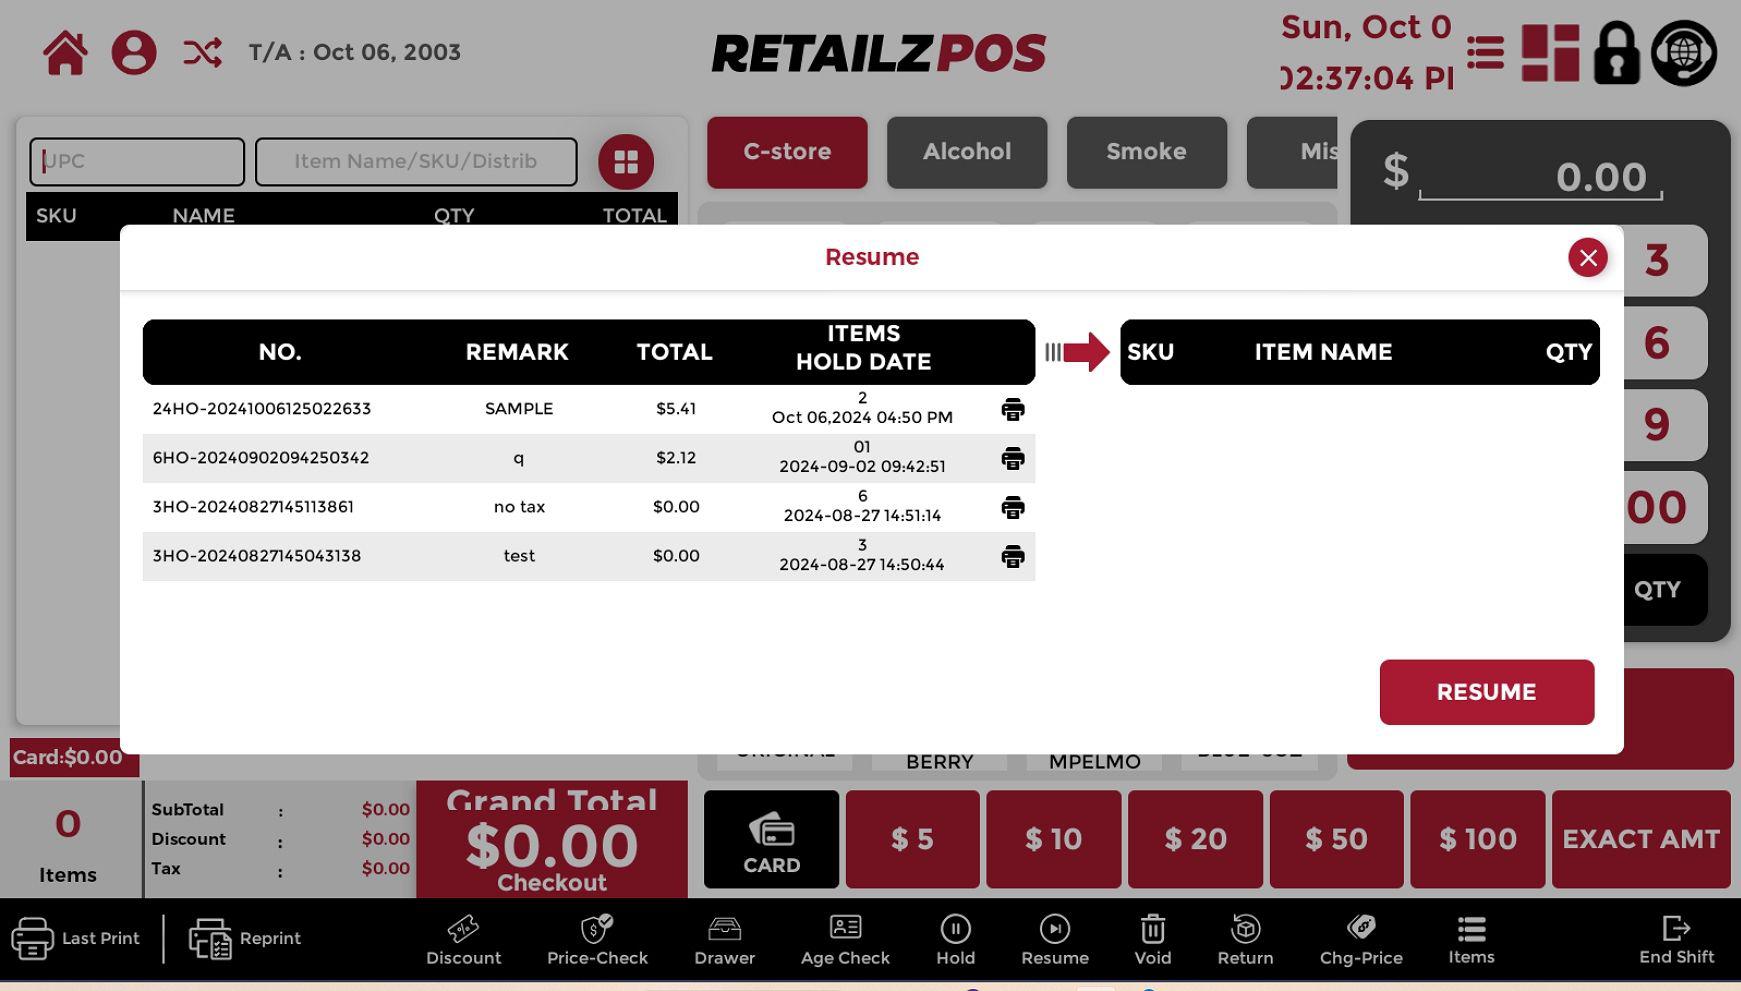Print the SAMPLE hold transaction

click(x=1012, y=409)
